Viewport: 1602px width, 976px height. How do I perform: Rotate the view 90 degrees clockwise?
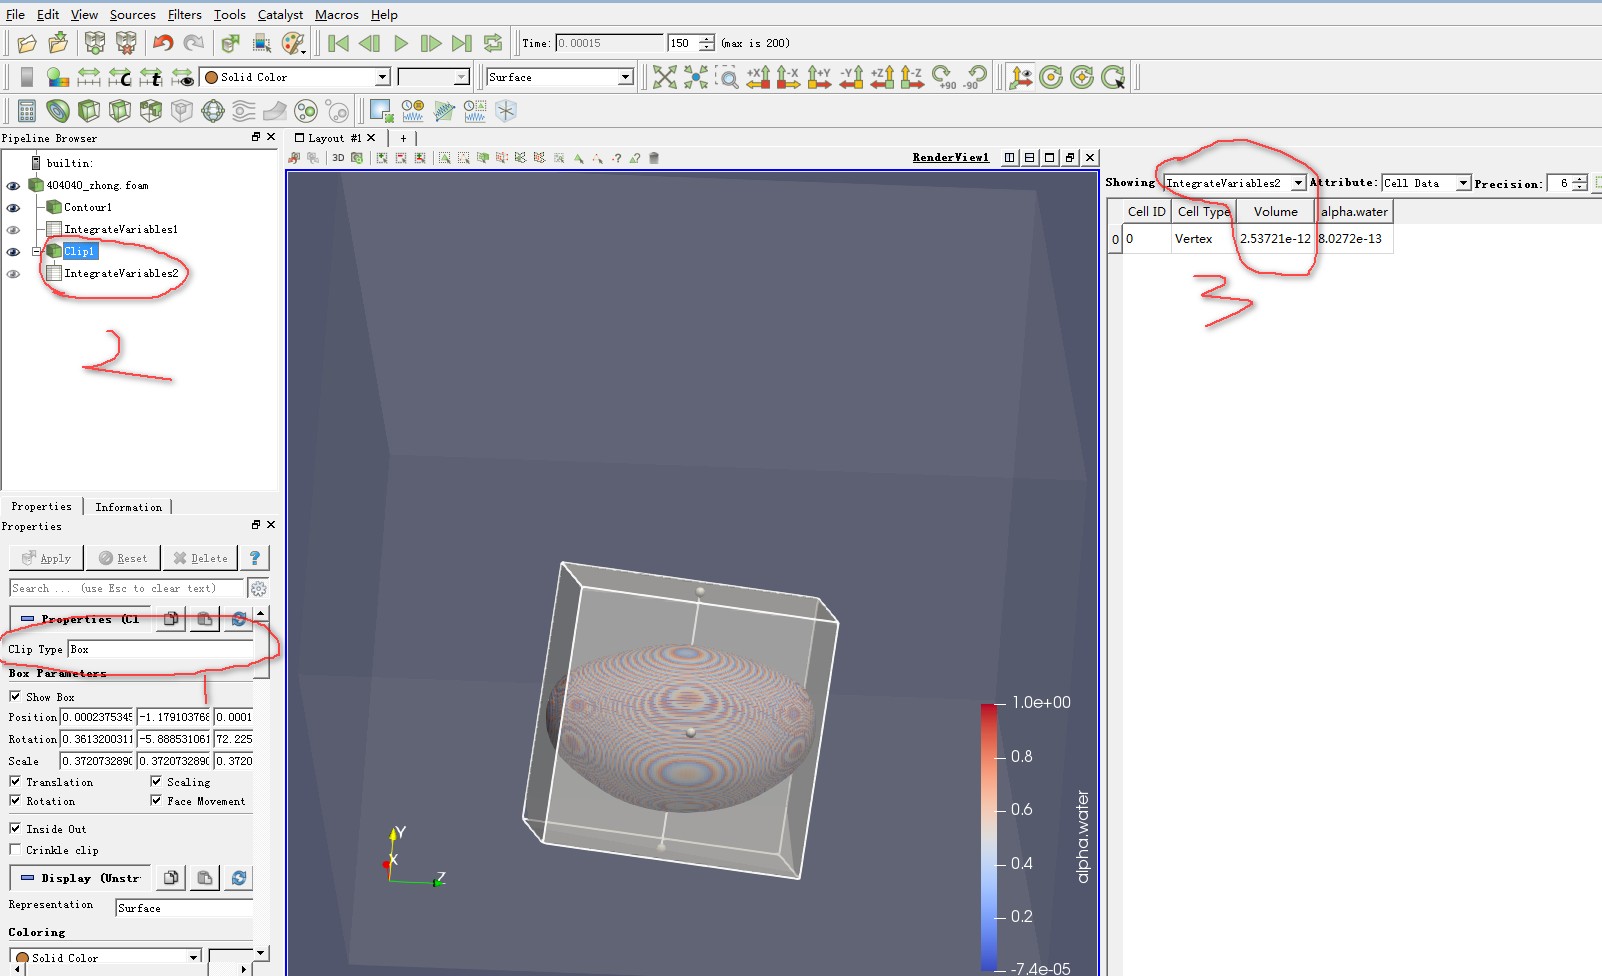(x=943, y=77)
